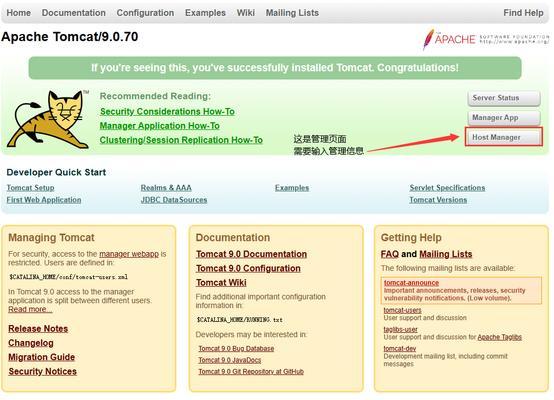
Task: Open the Tomcat Versions link
Action: point(438,200)
